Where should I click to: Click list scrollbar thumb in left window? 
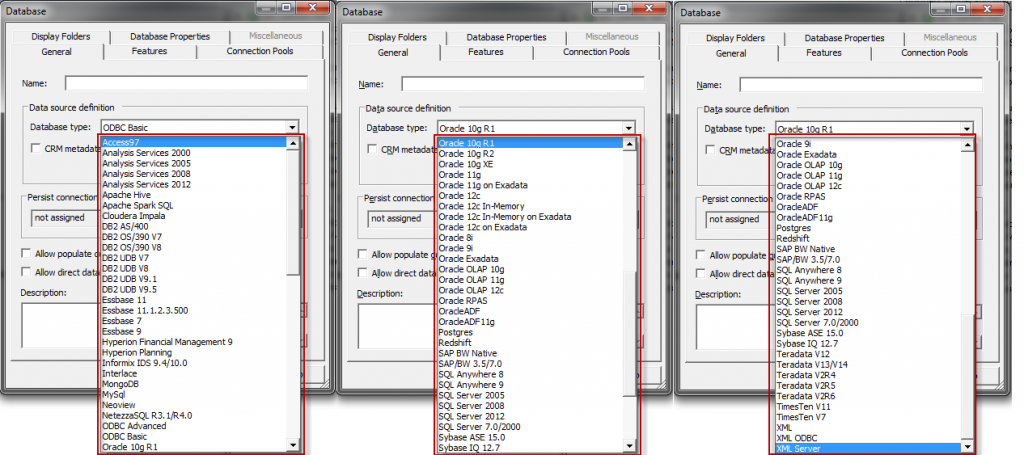coord(293,212)
